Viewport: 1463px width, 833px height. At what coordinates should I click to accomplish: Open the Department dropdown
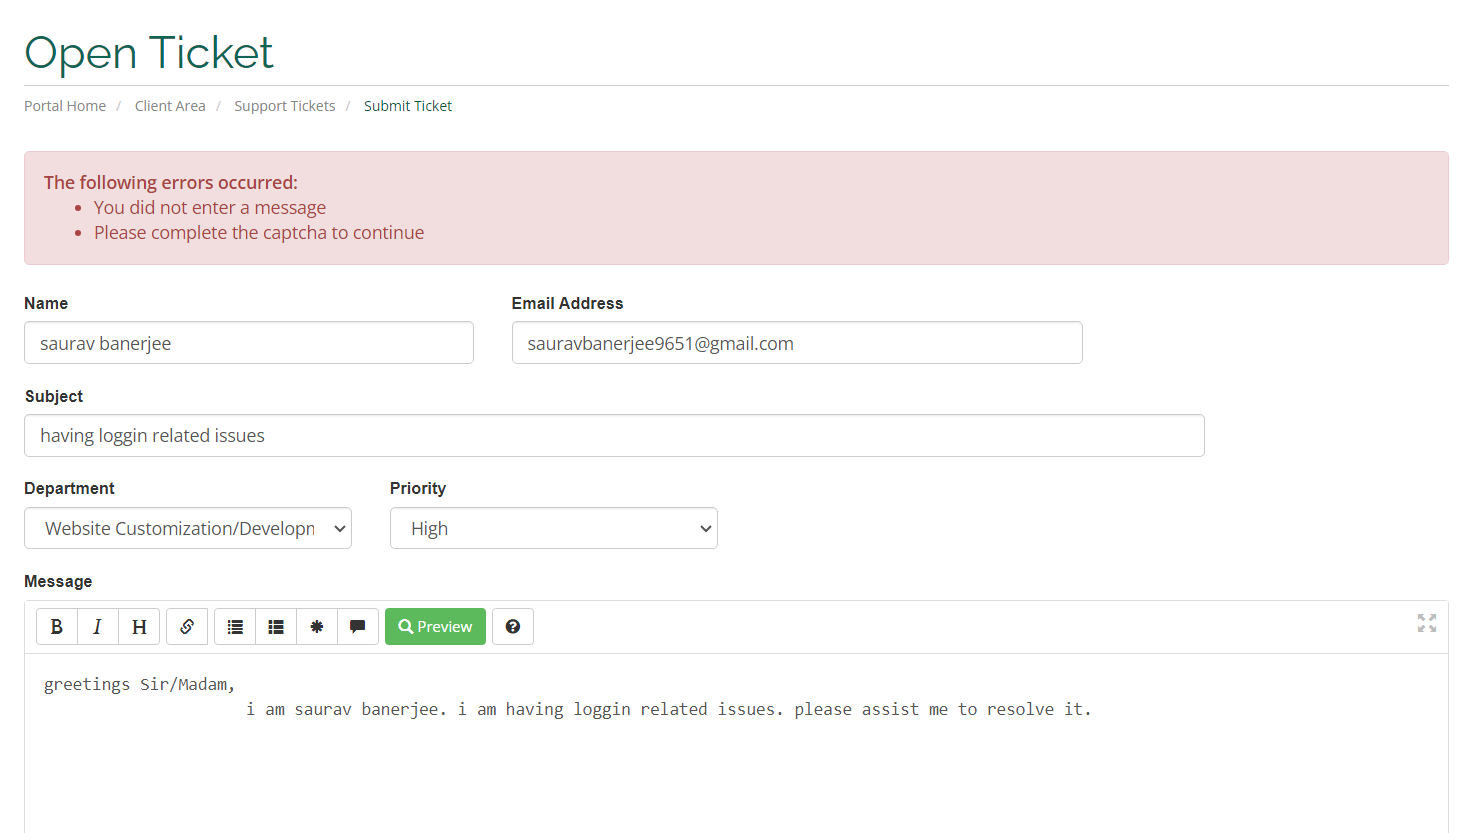pyautogui.click(x=187, y=528)
